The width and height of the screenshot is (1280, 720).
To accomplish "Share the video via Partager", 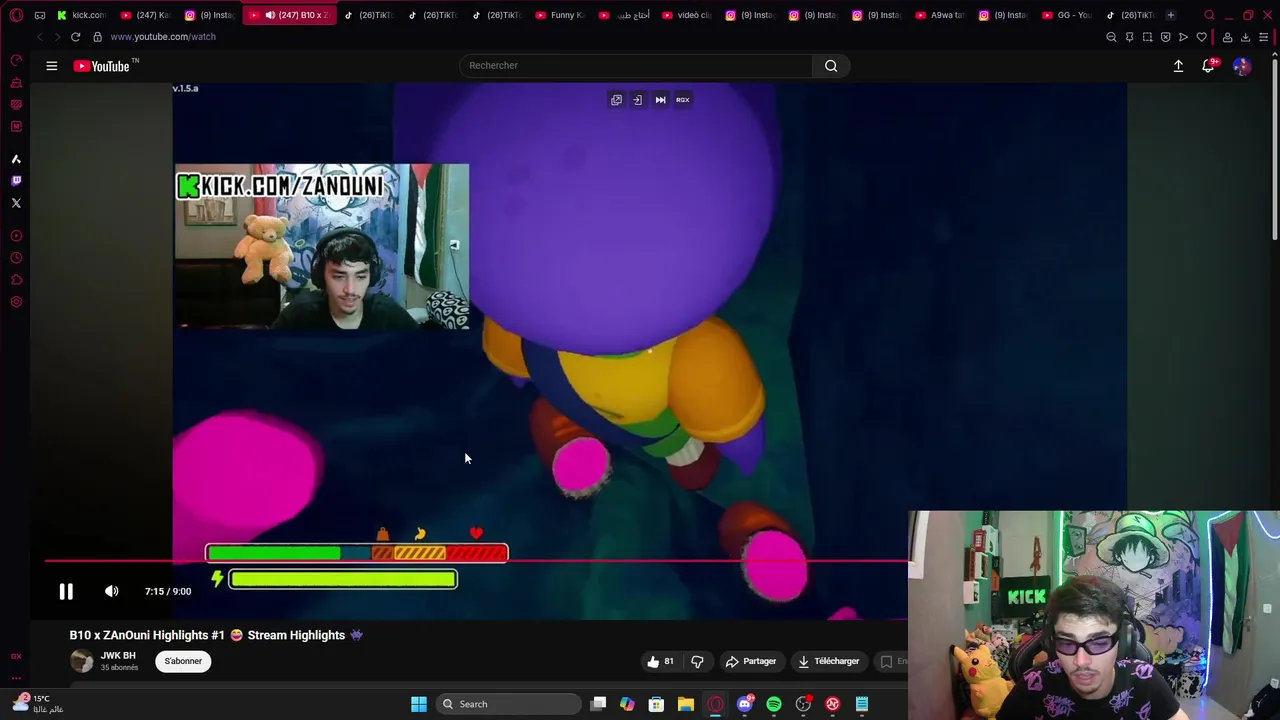I will 751,661.
